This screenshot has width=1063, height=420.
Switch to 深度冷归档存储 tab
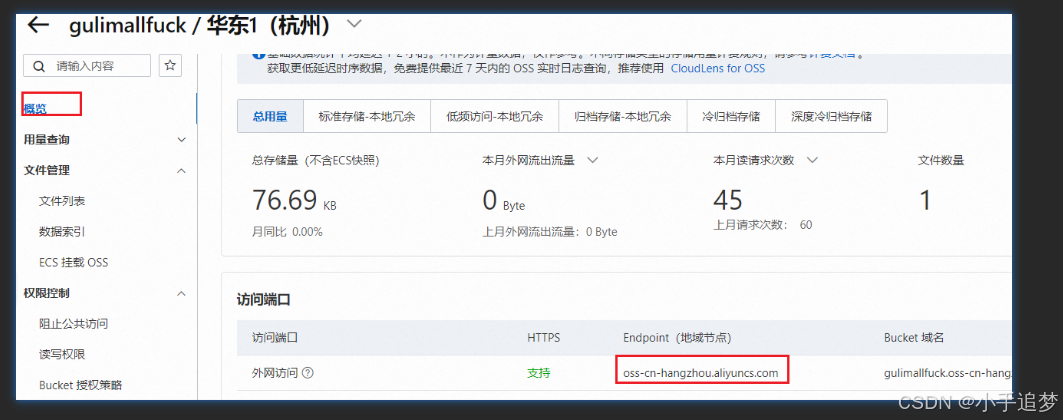(x=831, y=117)
